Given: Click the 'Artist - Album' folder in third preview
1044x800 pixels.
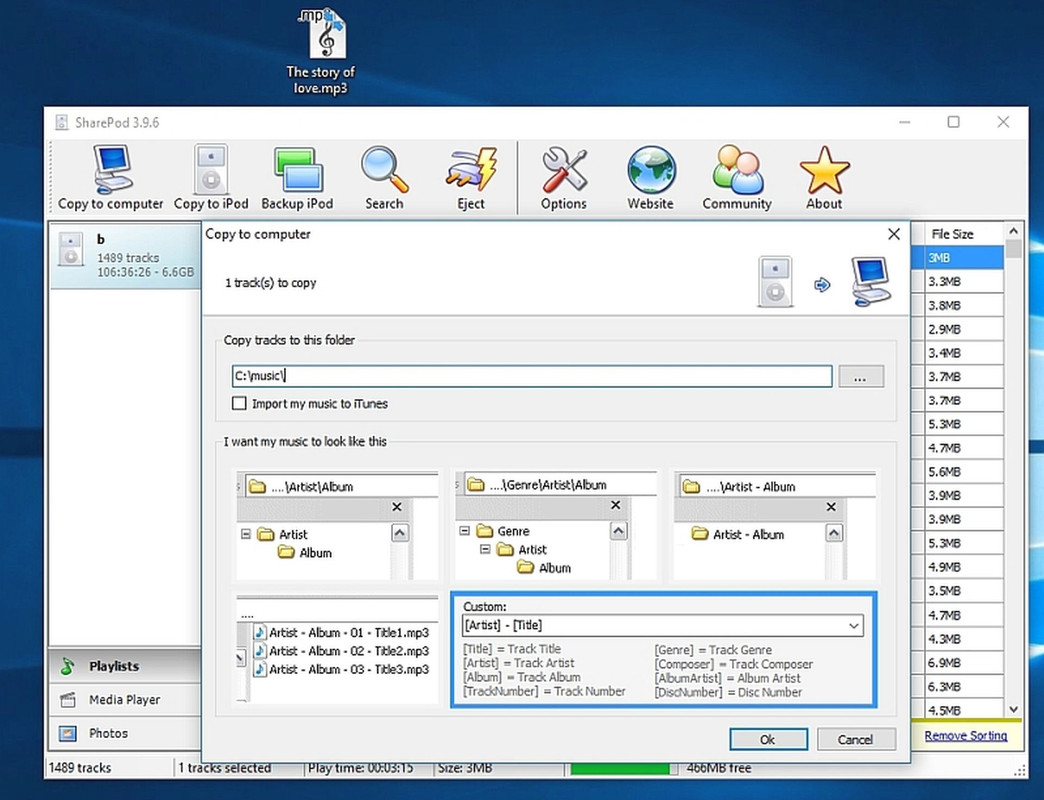Looking at the screenshot, I should [738, 534].
